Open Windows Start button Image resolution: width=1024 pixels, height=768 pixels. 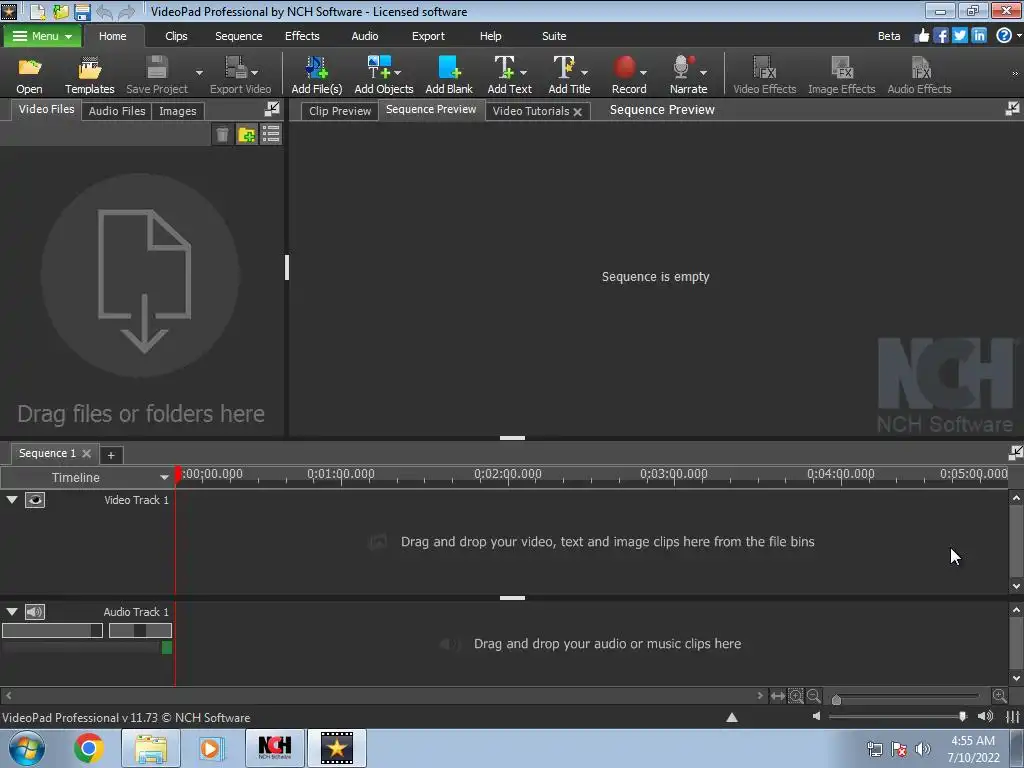27,748
